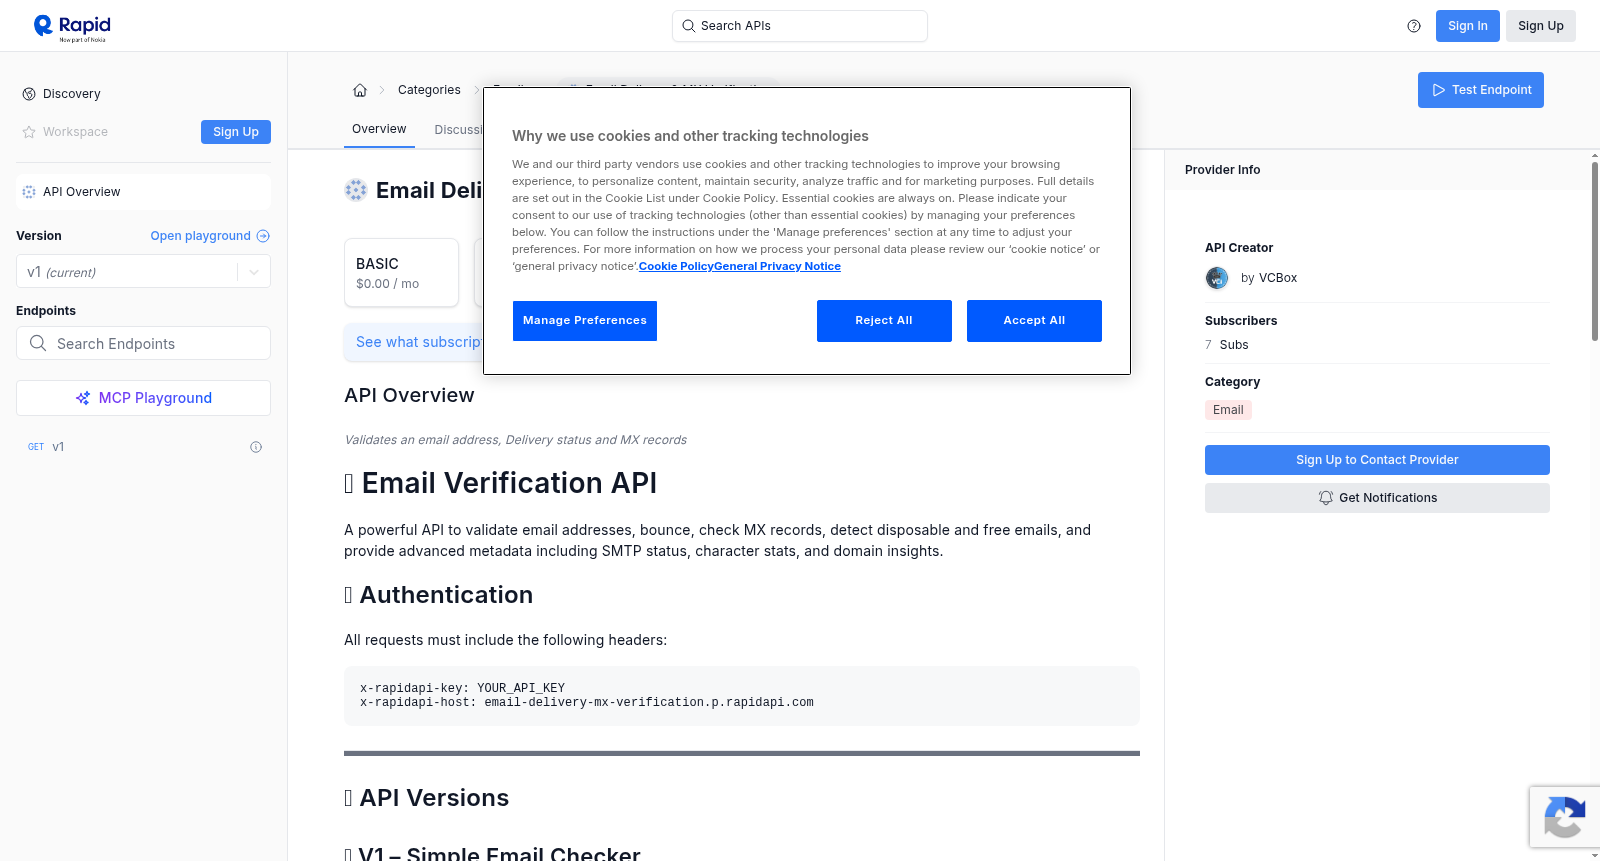
Task: Open the GET v1 endpoint
Action: 143,447
